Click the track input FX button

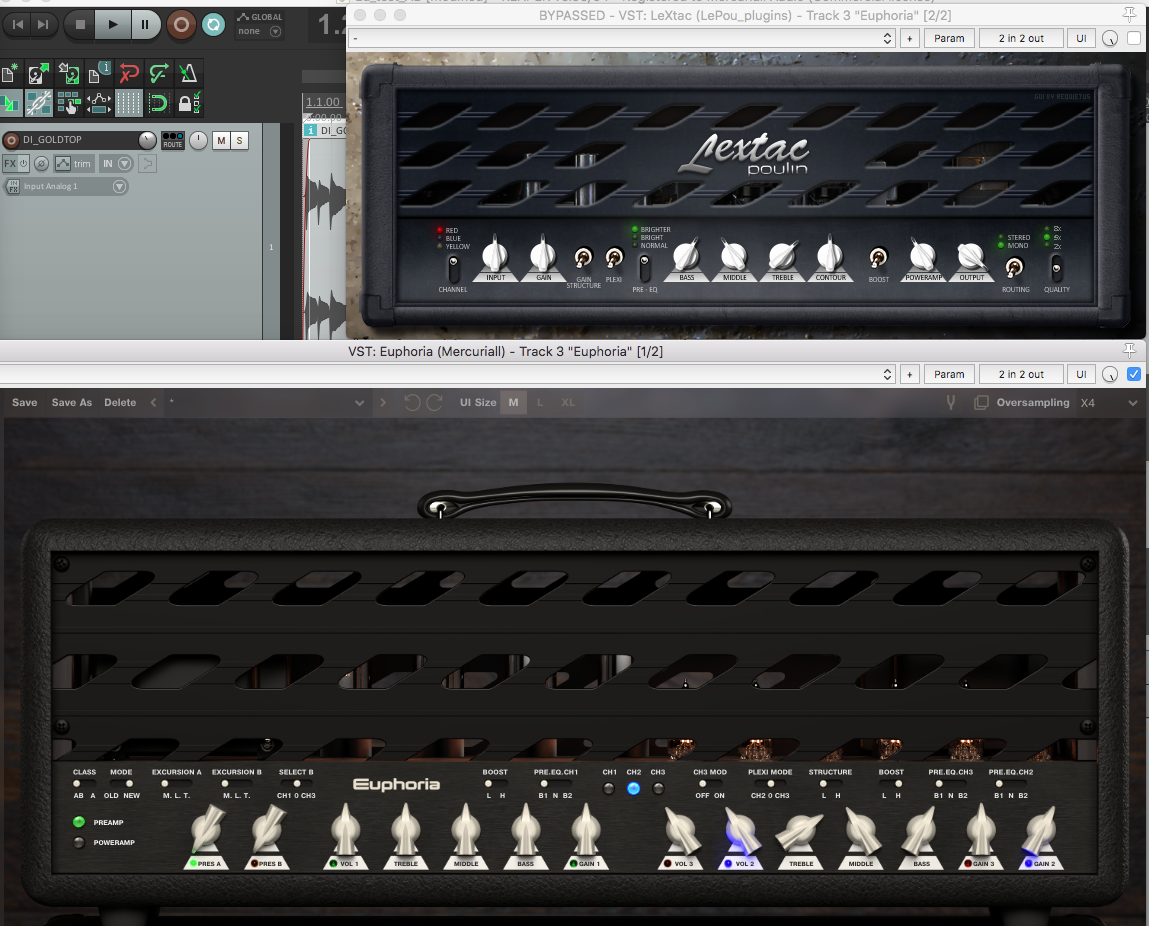coord(12,187)
